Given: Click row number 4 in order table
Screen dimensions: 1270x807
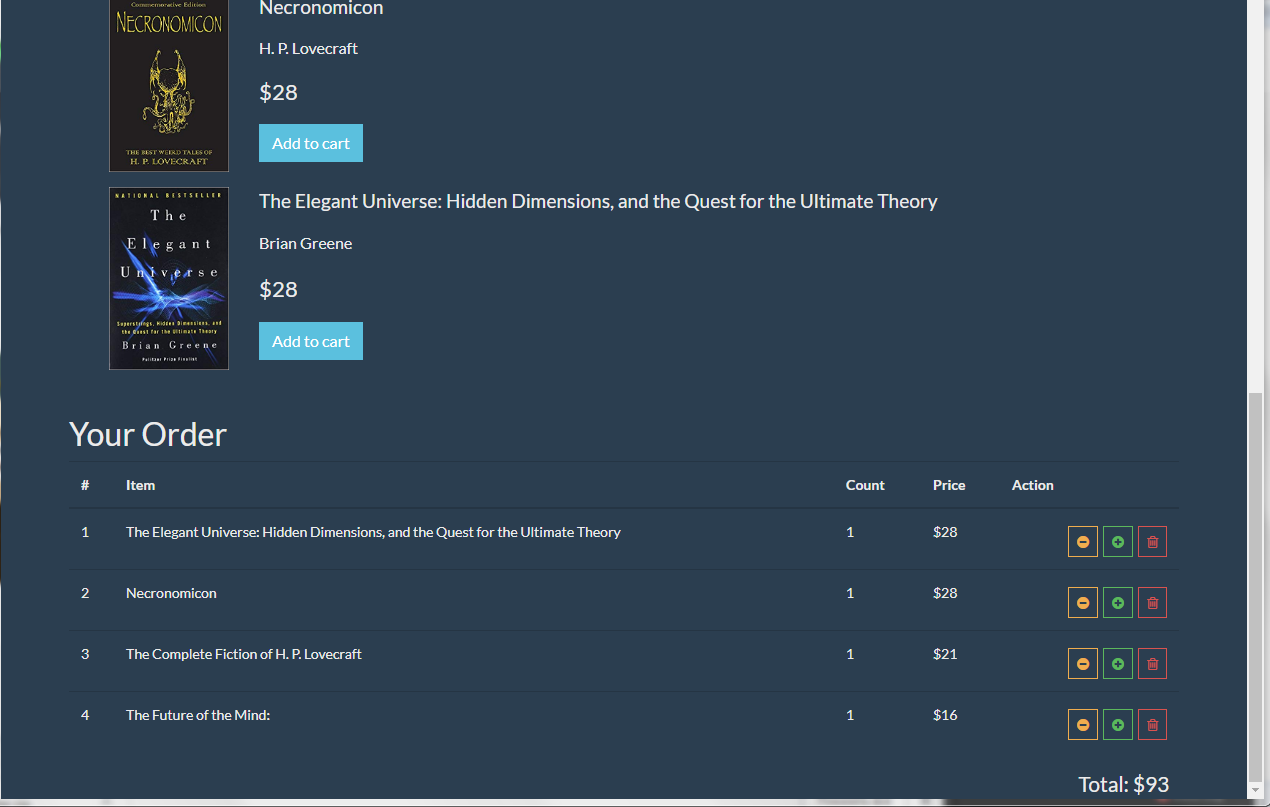Looking at the screenshot, I should (85, 715).
